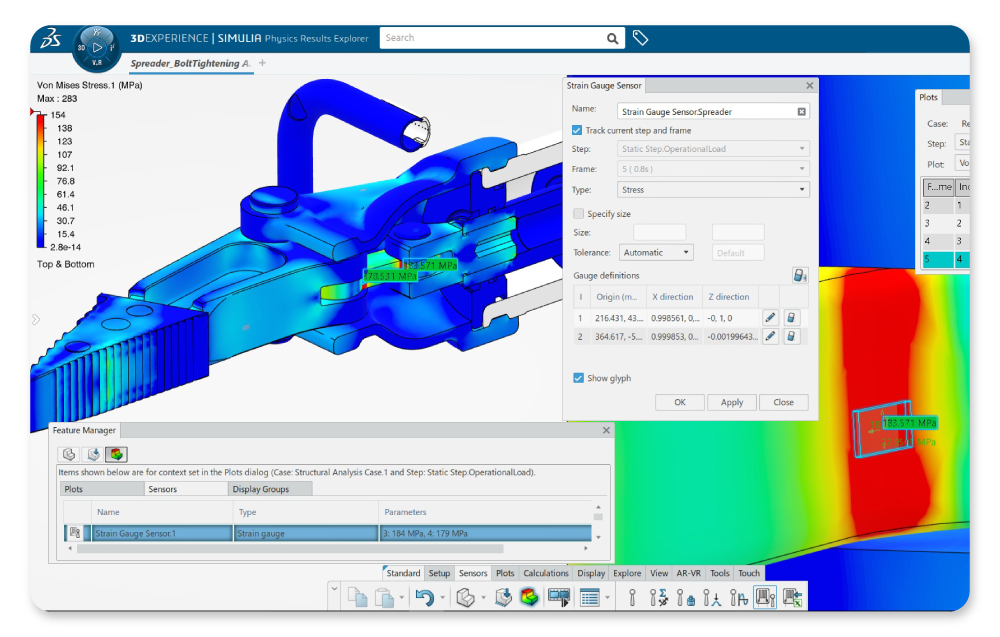Switch to the Setup toolbar tab
The width and height of the screenshot is (1000, 637).
pyautogui.click(x=439, y=573)
